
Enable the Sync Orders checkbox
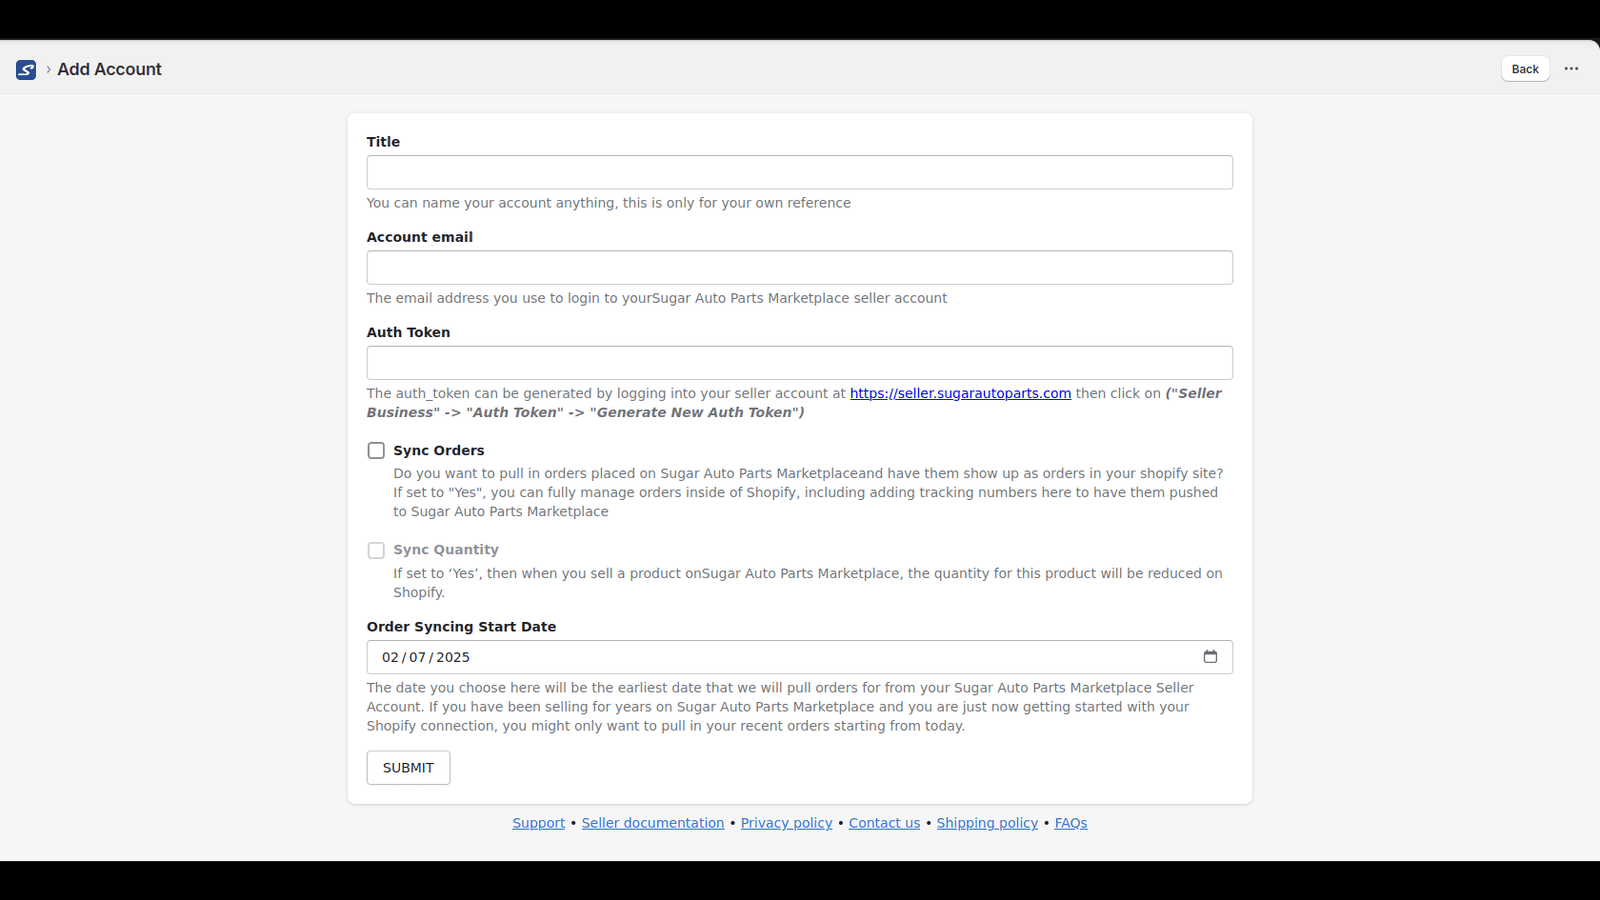pos(376,451)
